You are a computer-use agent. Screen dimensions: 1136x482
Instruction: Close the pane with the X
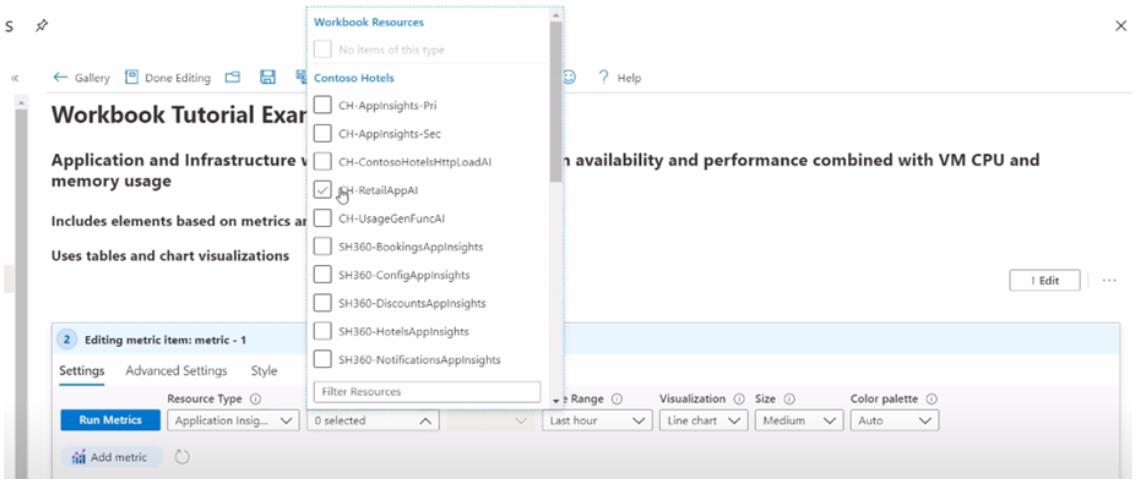[x=1120, y=26]
